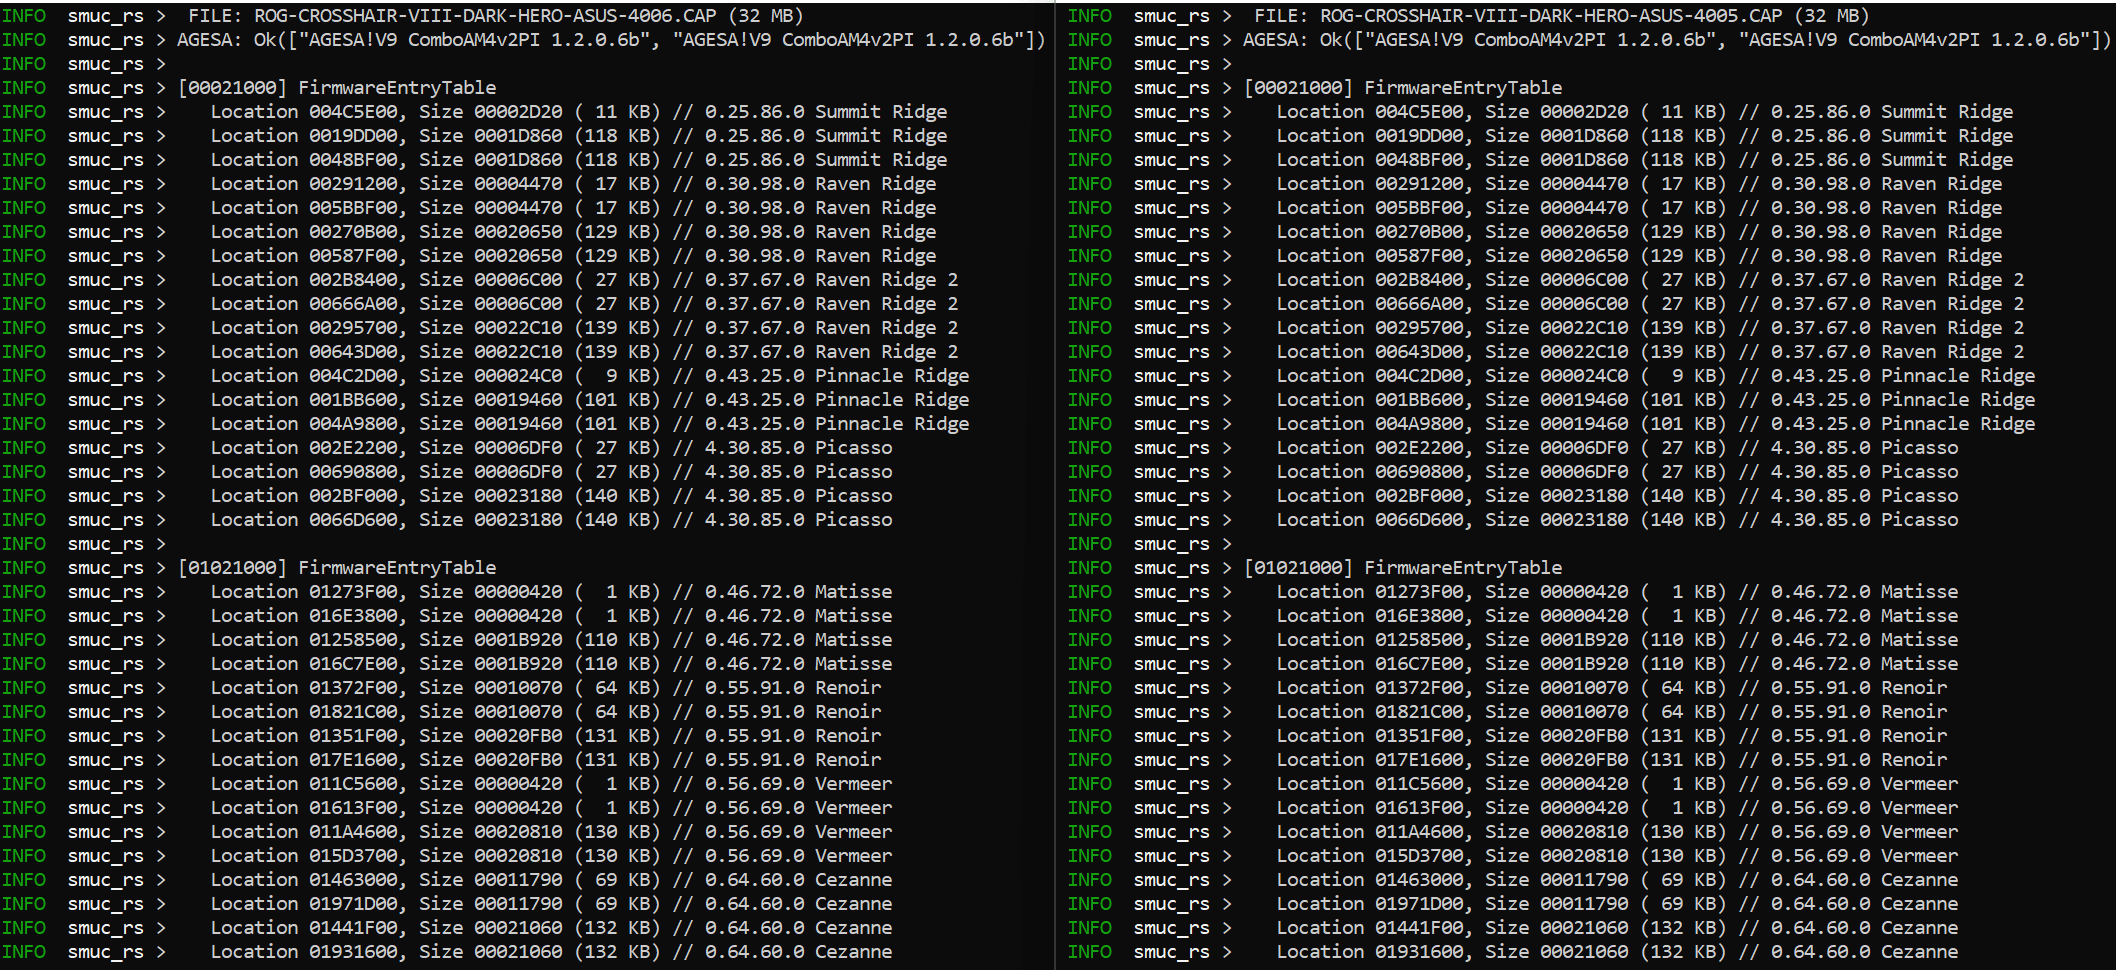Select Location 004C5E00 in the 4006.CAP log
Screen dimensions: 2116x970
point(304,112)
